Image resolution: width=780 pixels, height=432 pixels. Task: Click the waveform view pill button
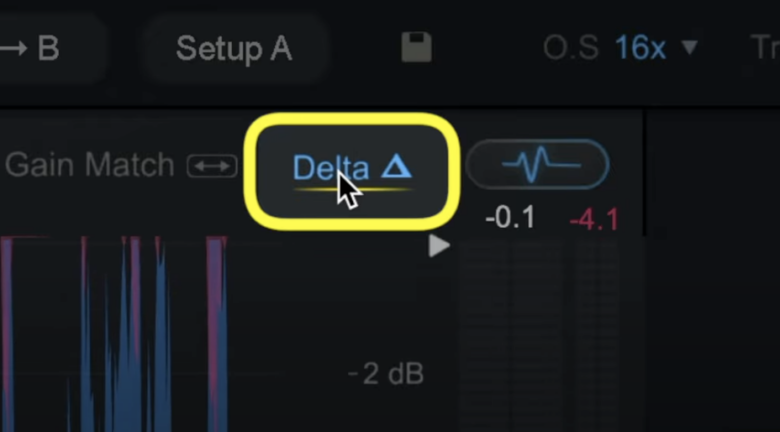click(537, 164)
